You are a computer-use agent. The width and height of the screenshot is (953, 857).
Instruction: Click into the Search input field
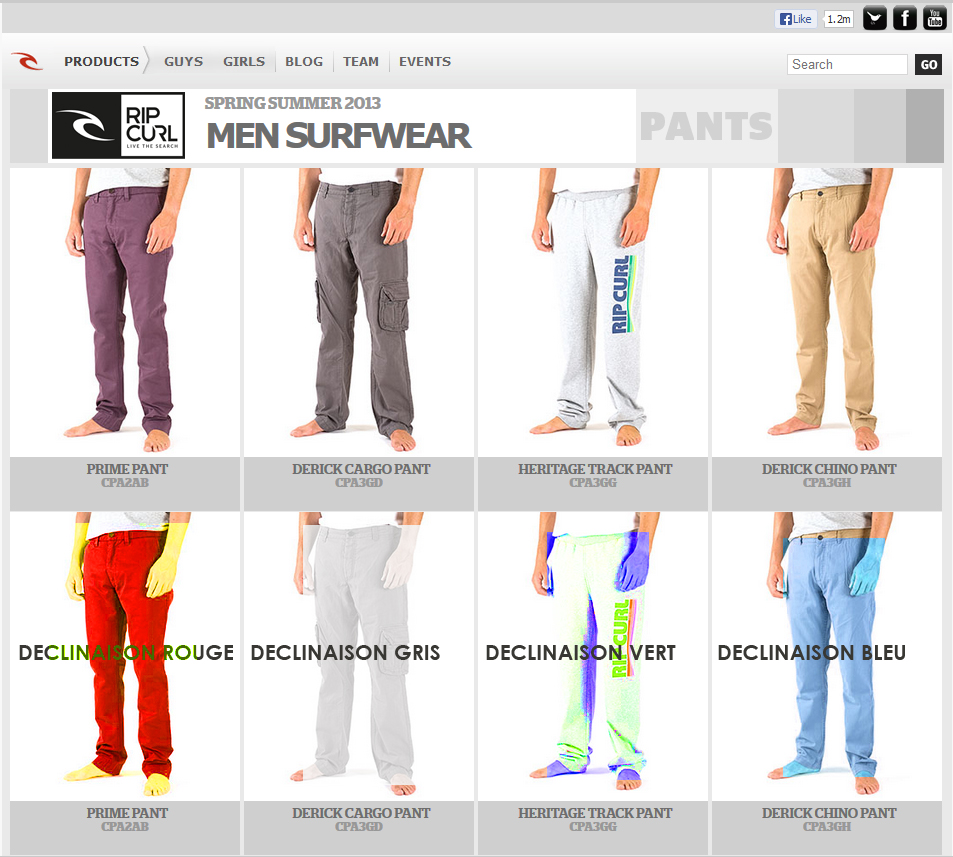[847, 64]
